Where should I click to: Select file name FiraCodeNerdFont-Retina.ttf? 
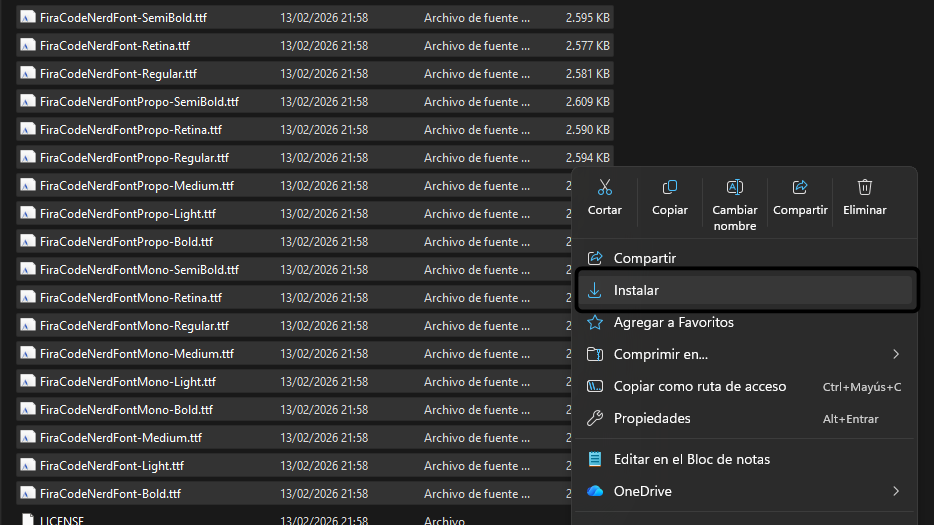point(115,46)
